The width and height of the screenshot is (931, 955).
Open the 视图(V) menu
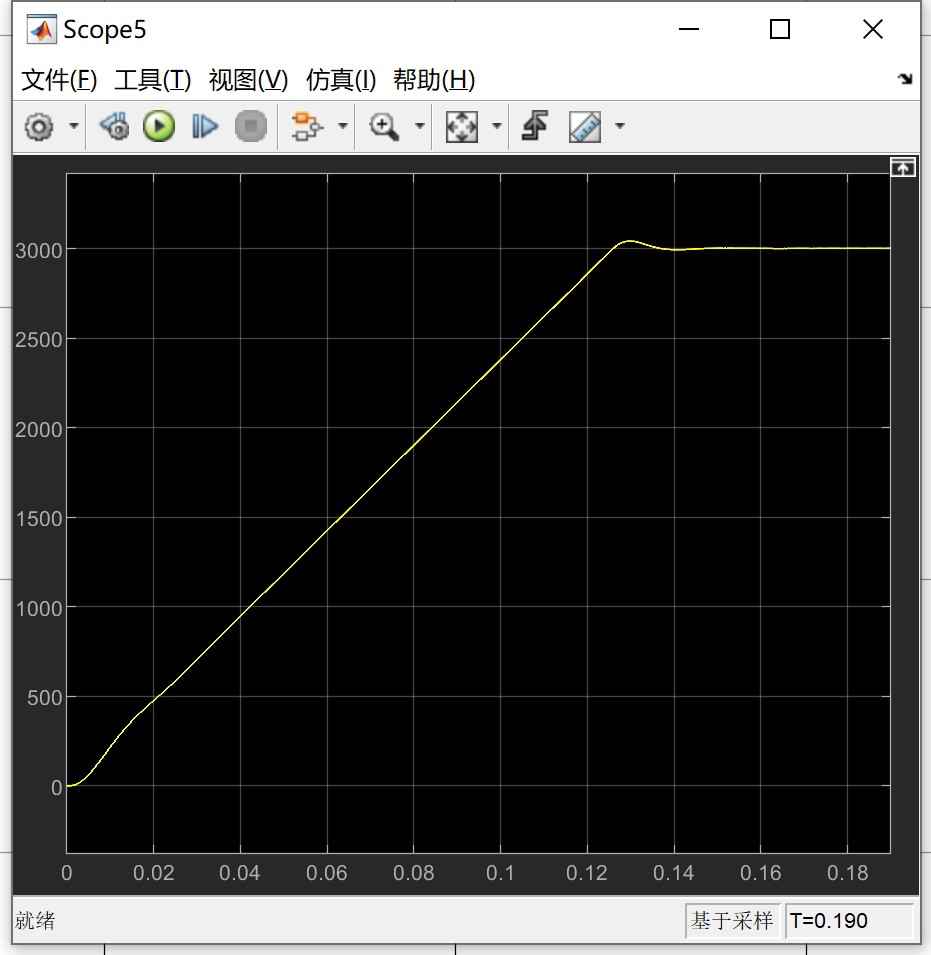(x=248, y=80)
